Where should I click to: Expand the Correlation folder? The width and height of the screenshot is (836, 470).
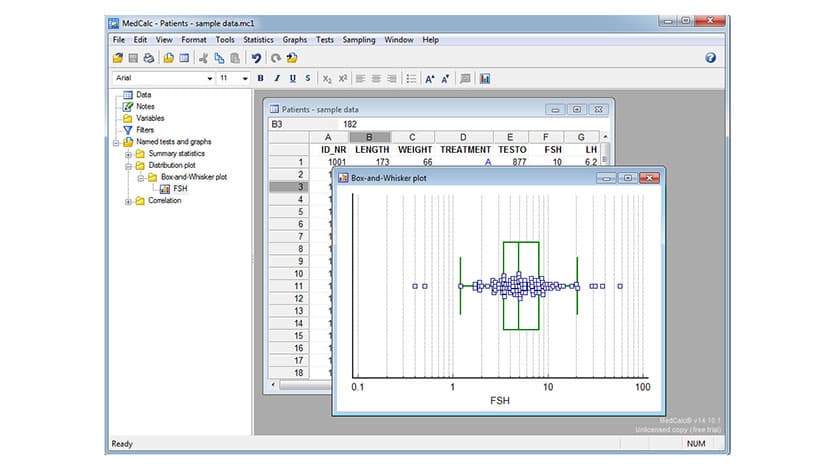click(128, 201)
